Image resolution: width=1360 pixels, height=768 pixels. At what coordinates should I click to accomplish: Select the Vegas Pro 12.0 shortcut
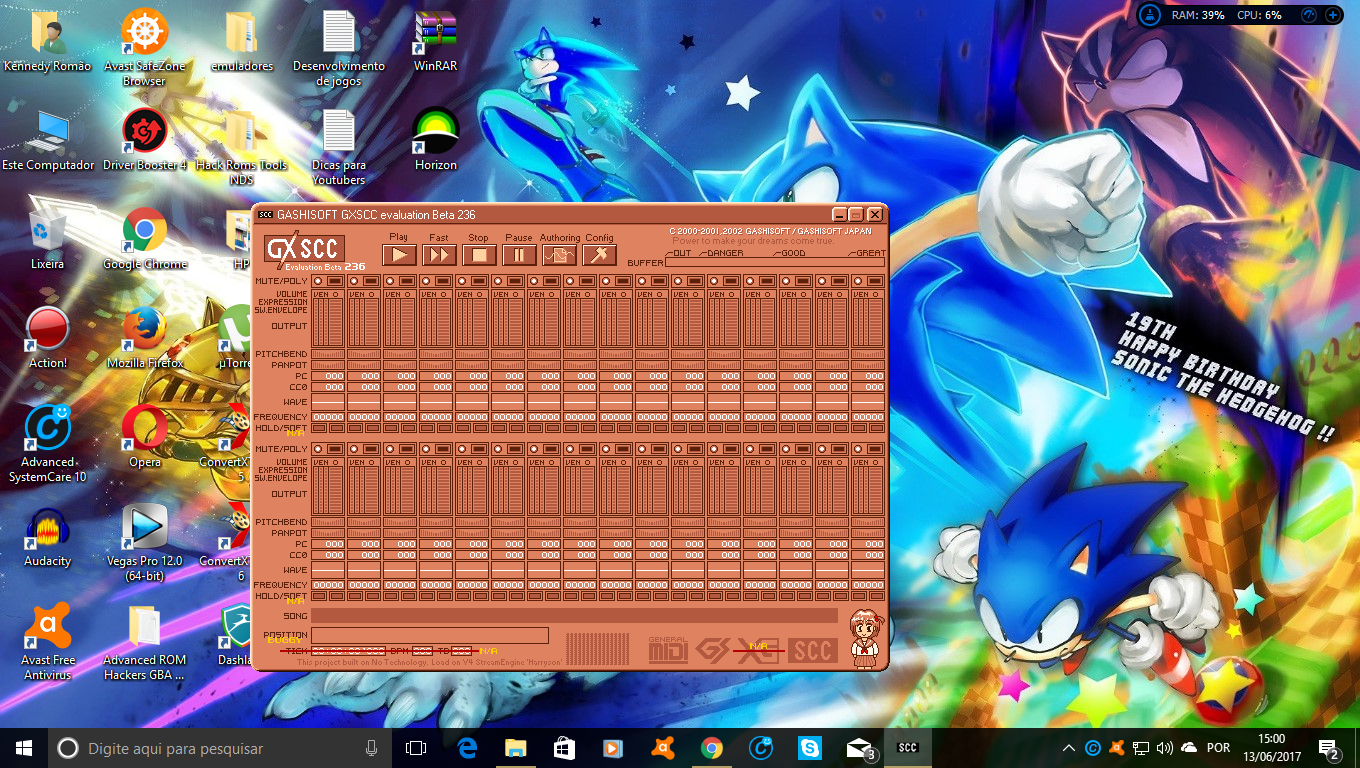coord(145,543)
